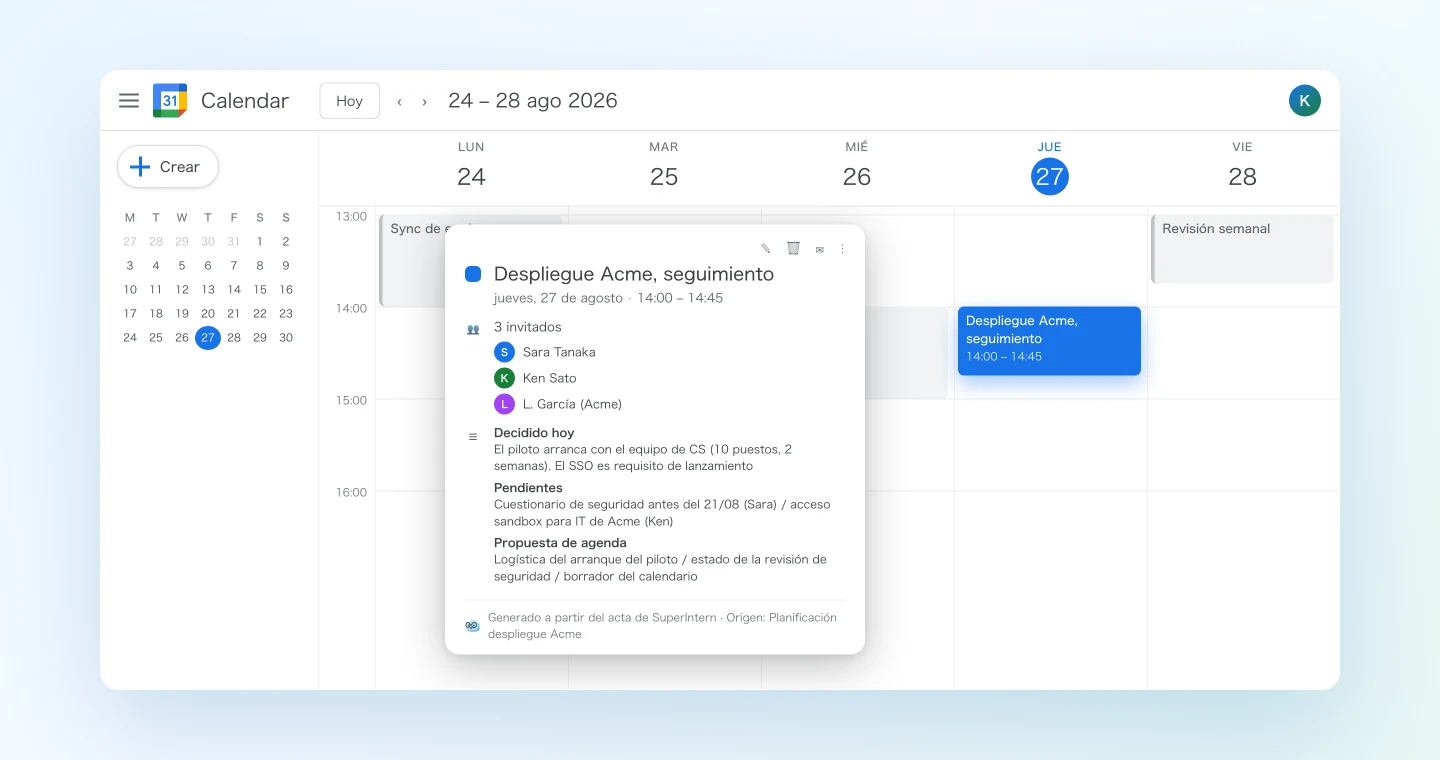Select 27 in the mini calendar
This screenshot has width=1440, height=760.
[208, 338]
